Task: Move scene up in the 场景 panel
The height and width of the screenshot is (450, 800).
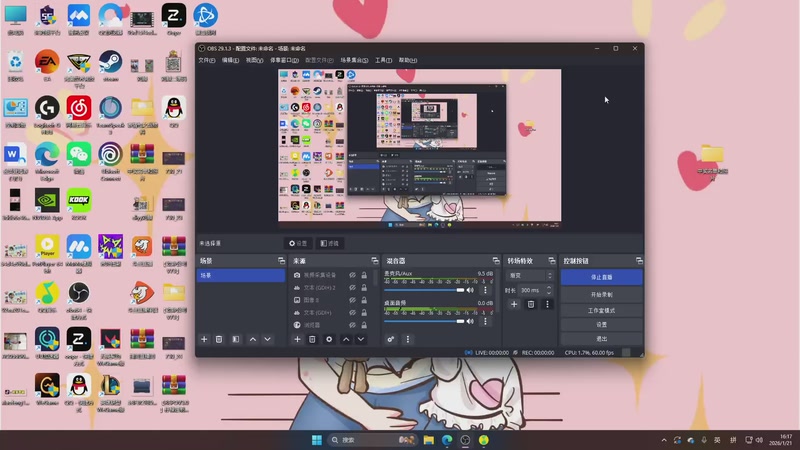Action: pyautogui.click(x=253, y=339)
